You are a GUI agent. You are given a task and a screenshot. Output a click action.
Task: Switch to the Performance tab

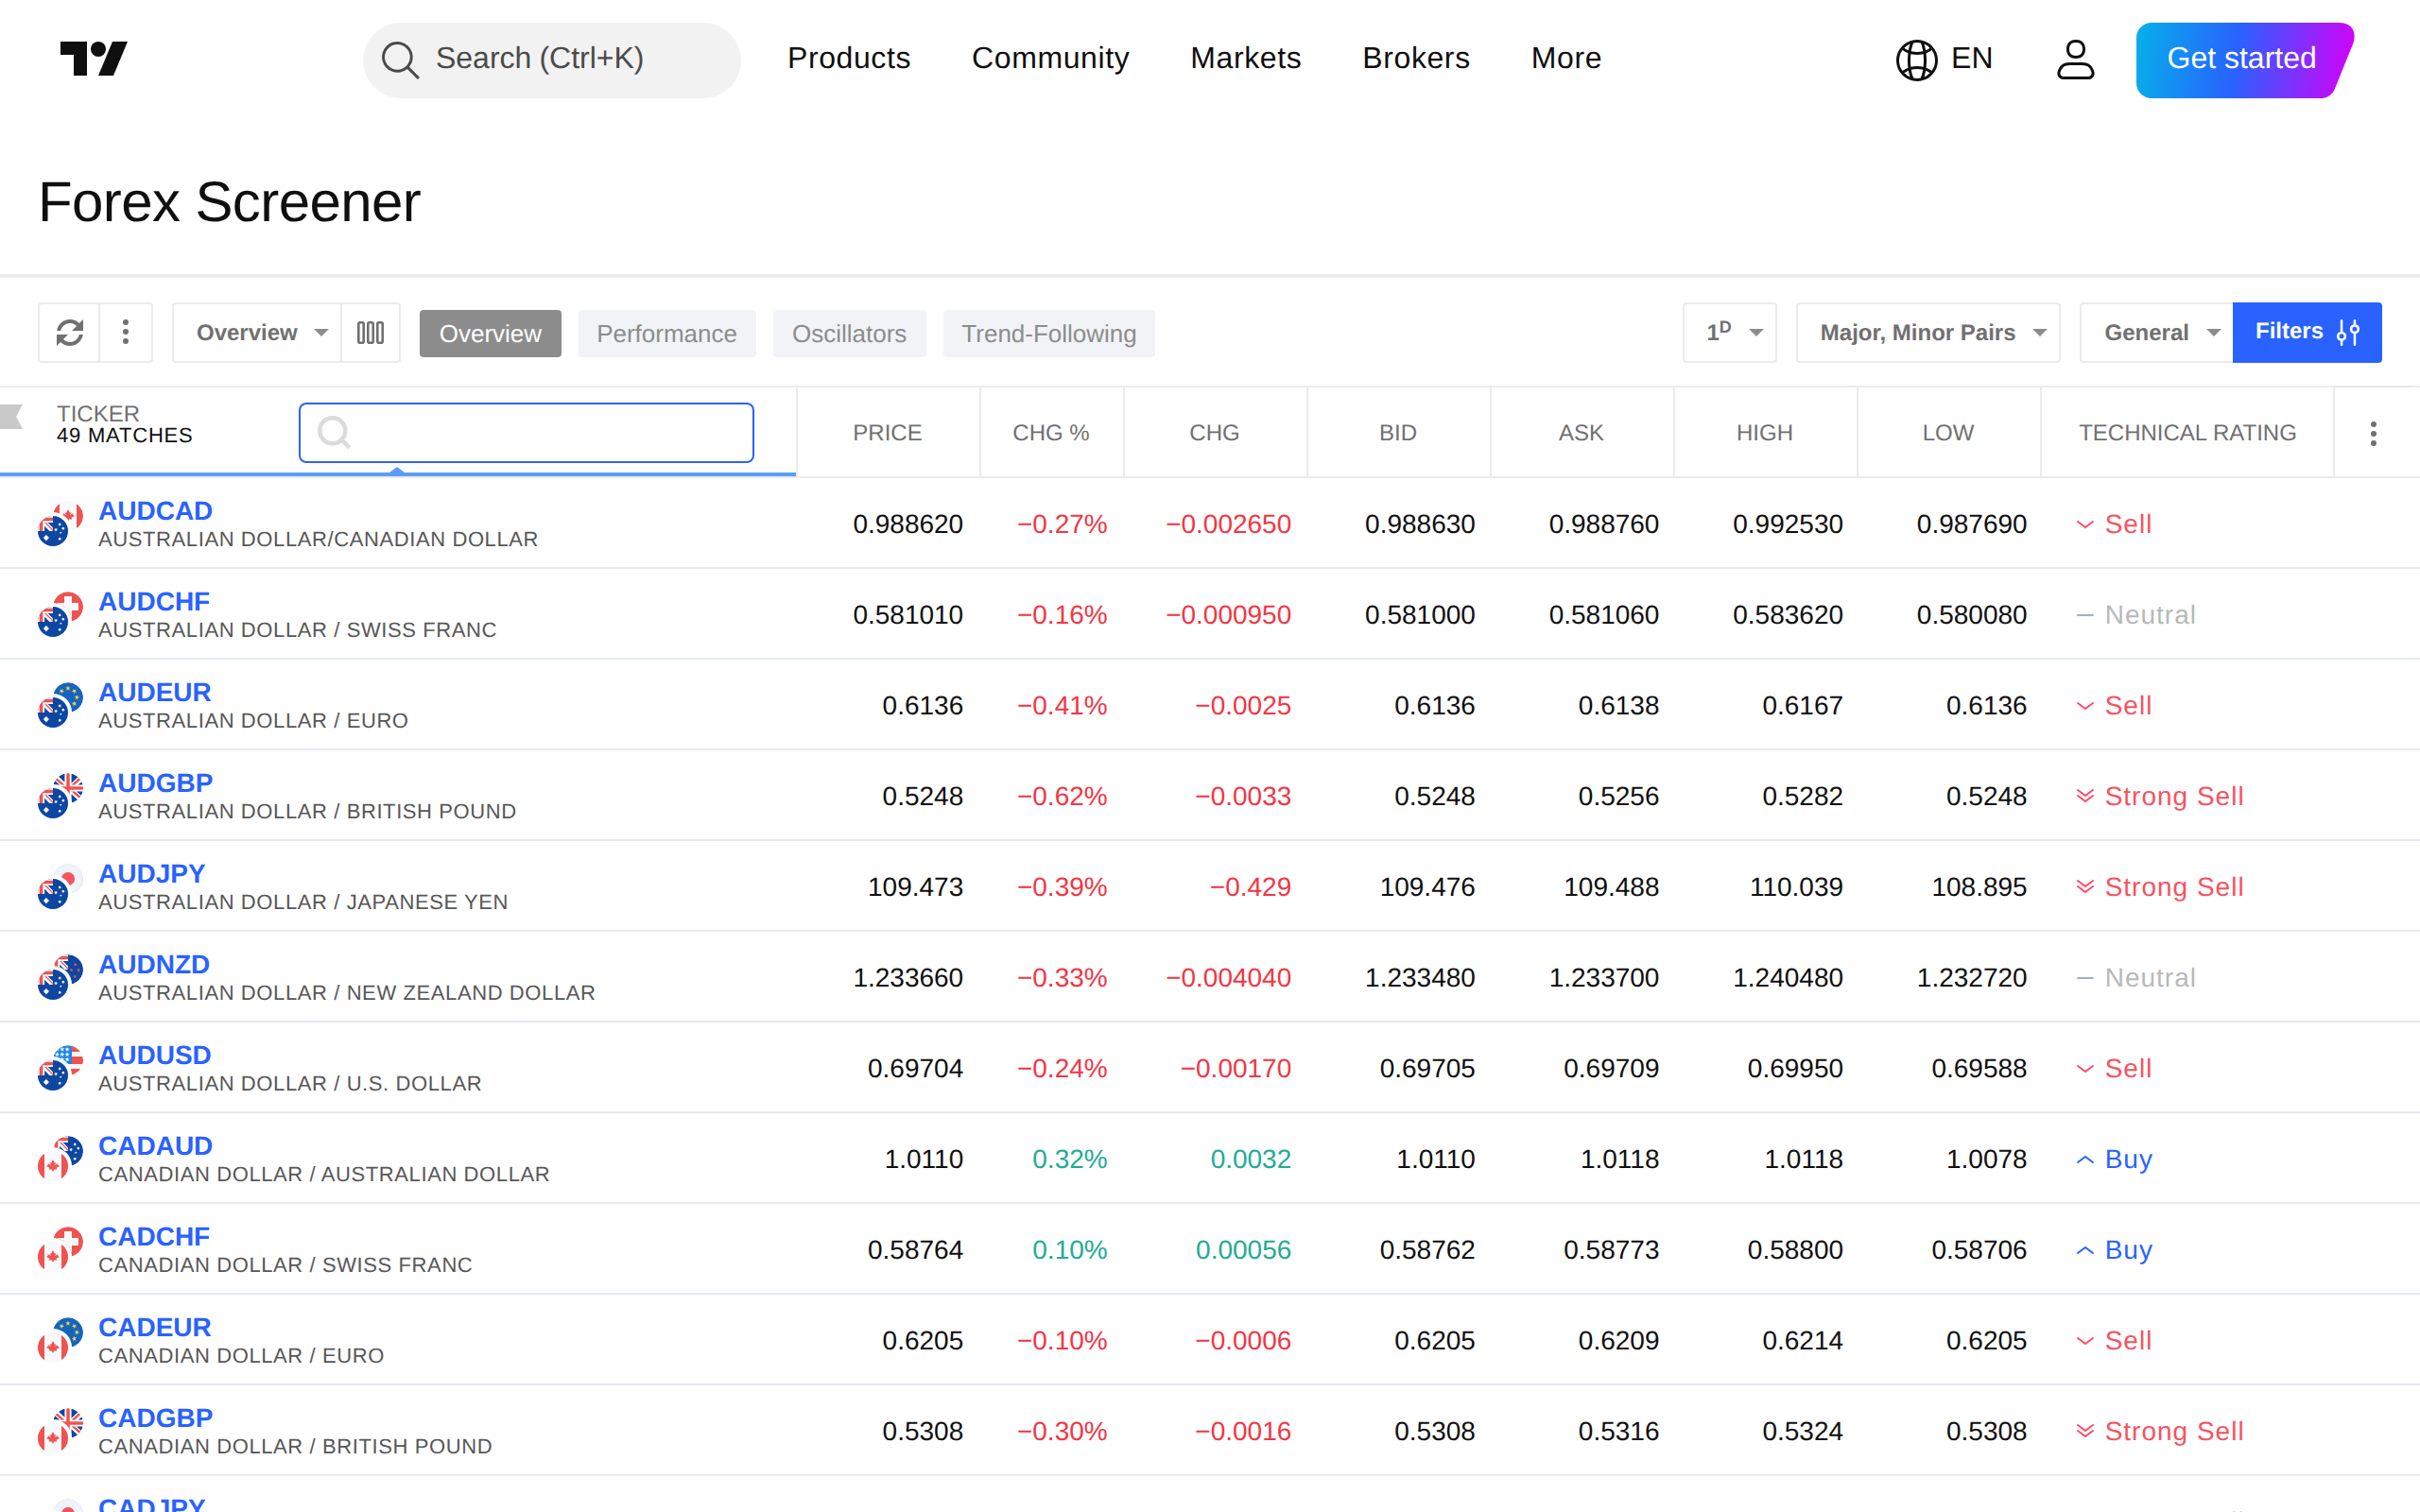tap(666, 333)
